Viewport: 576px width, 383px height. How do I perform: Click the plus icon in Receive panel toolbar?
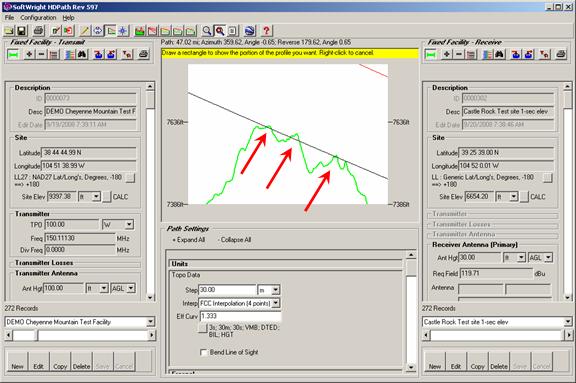[x=446, y=55]
